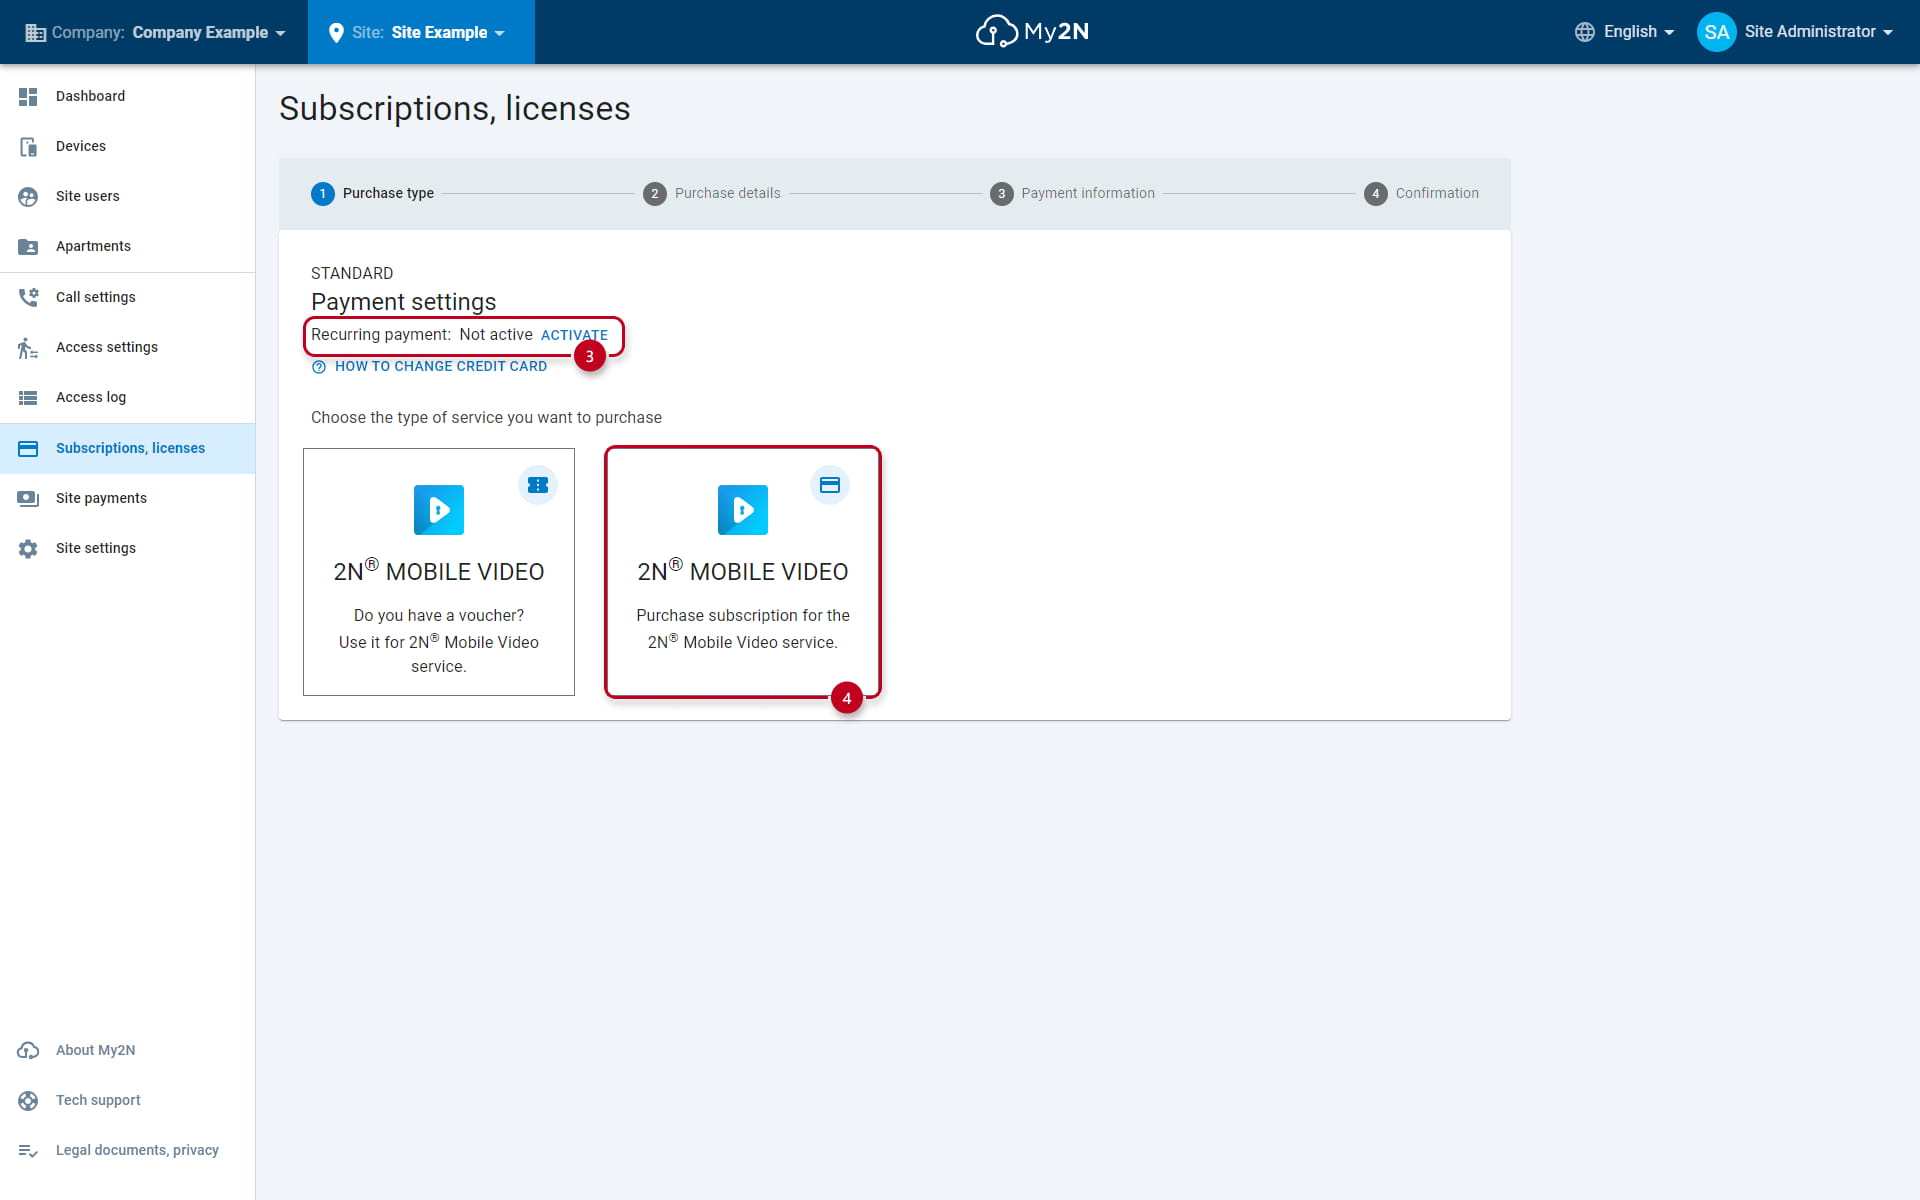Click the voucher ticket icon on first card
Image resolution: width=1920 pixels, height=1200 pixels.
click(x=538, y=485)
